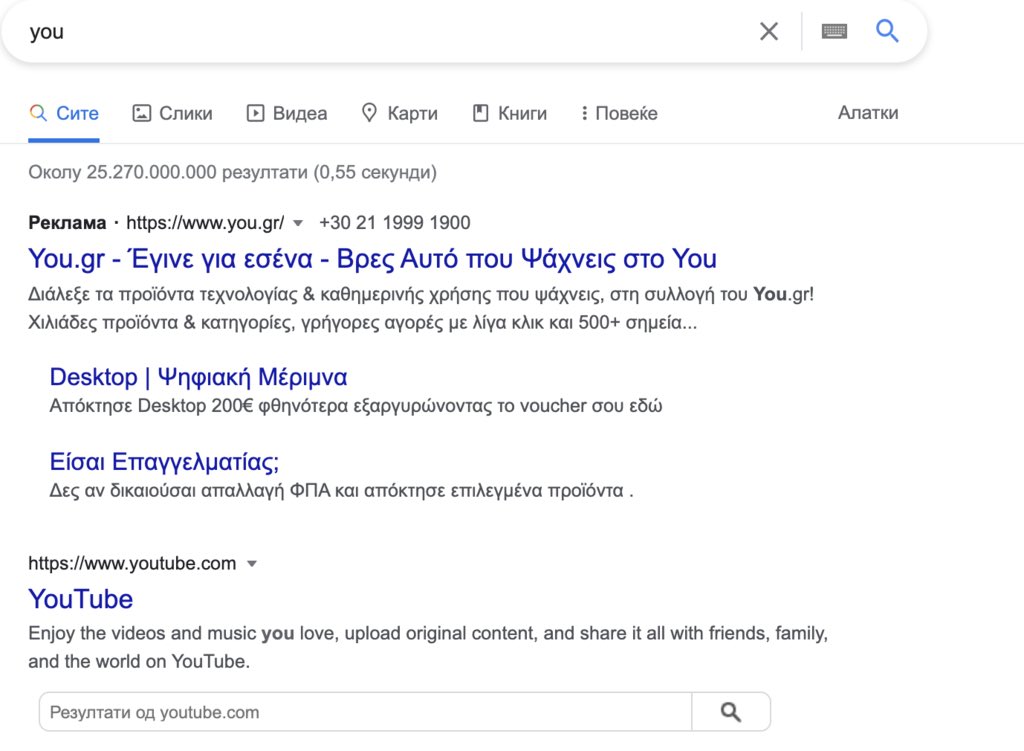This screenshot has height=751, width=1024.
Task: Open the YouTube result title
Action: coord(80,599)
